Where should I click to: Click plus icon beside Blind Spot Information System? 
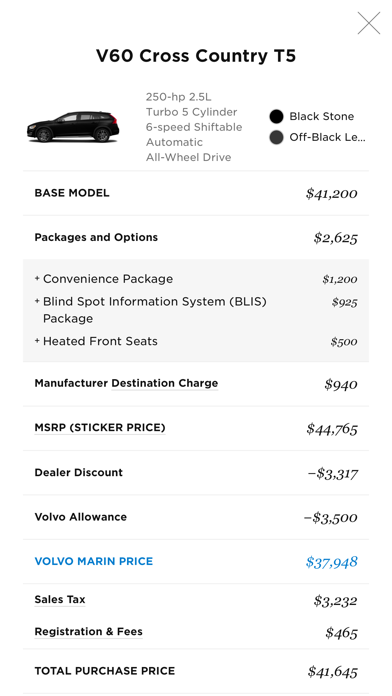[x=37, y=301]
